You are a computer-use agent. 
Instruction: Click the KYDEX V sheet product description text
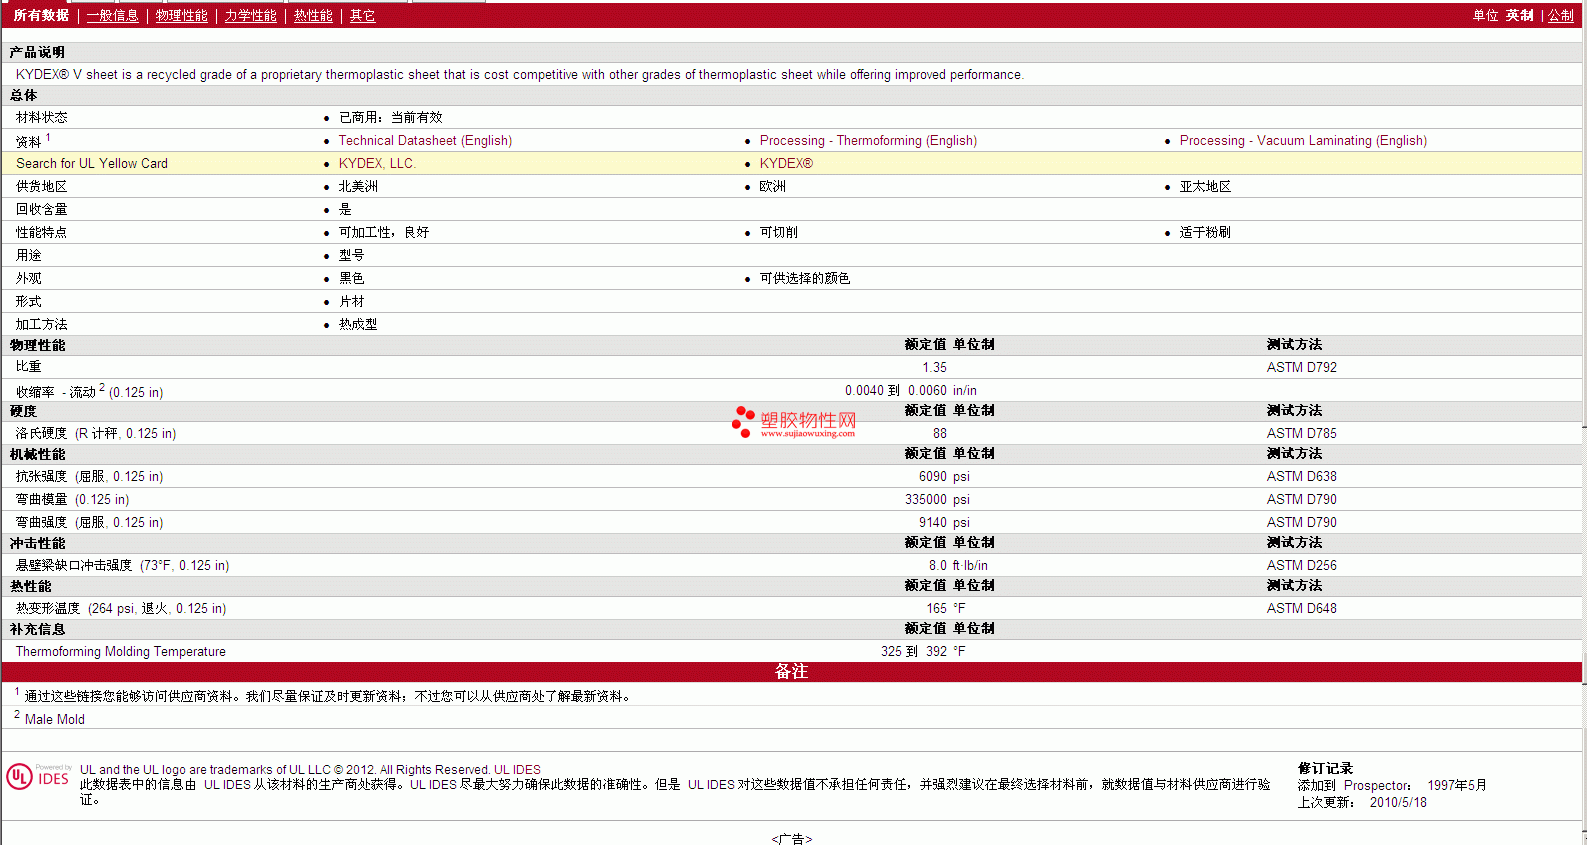pyautogui.click(x=520, y=75)
